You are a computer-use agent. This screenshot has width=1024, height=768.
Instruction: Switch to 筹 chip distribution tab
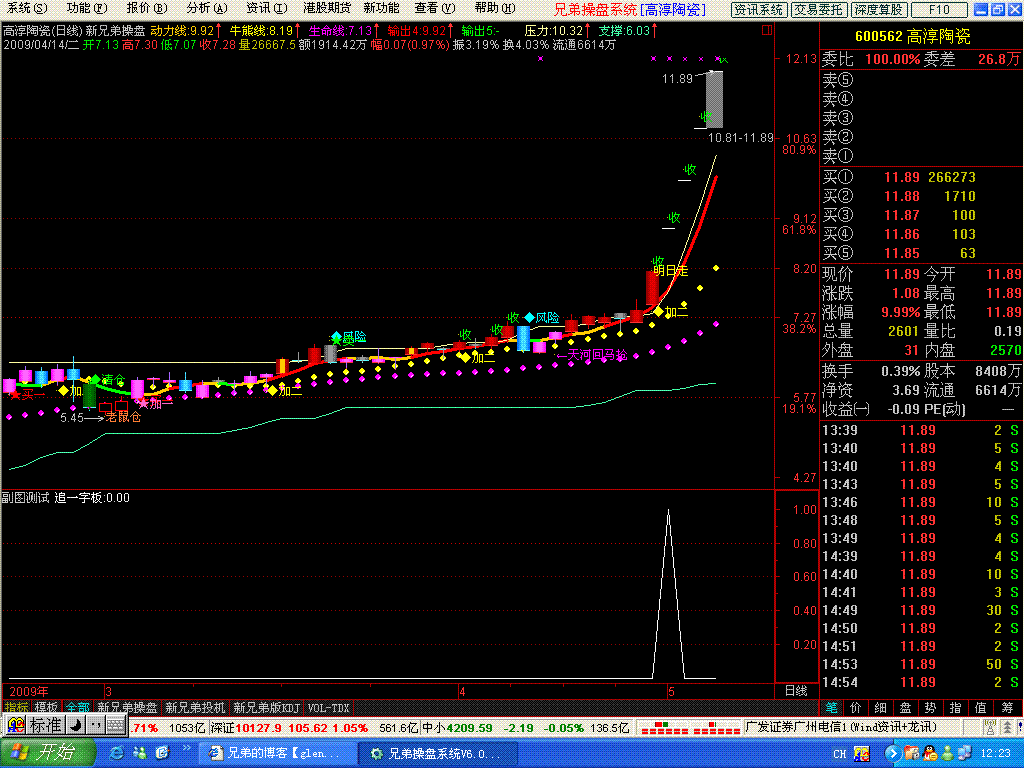[x=1006, y=707]
